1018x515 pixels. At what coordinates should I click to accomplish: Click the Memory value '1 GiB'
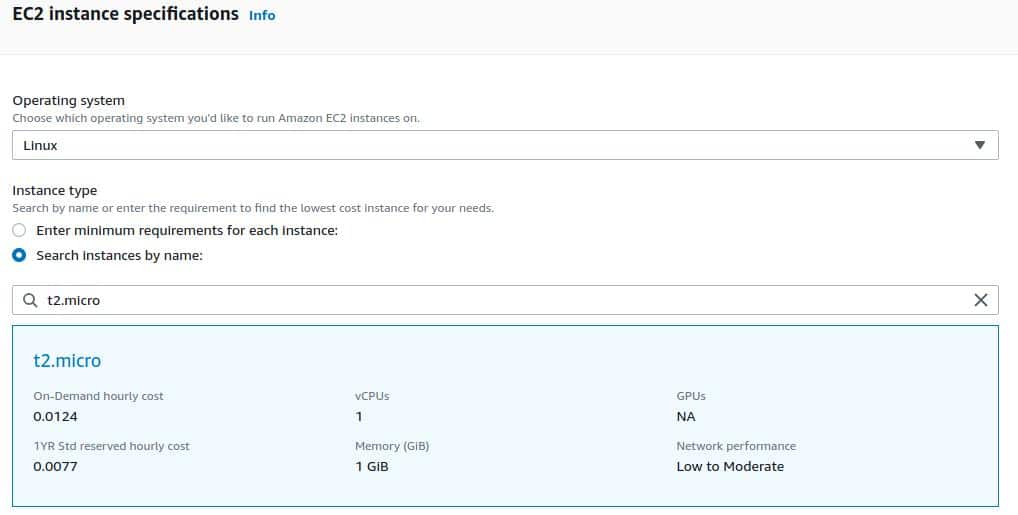(x=372, y=466)
